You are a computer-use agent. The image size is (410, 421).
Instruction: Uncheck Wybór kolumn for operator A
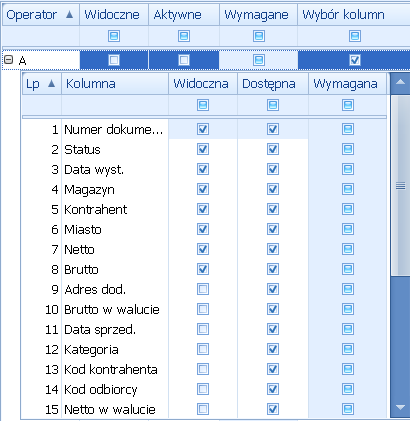(x=355, y=60)
